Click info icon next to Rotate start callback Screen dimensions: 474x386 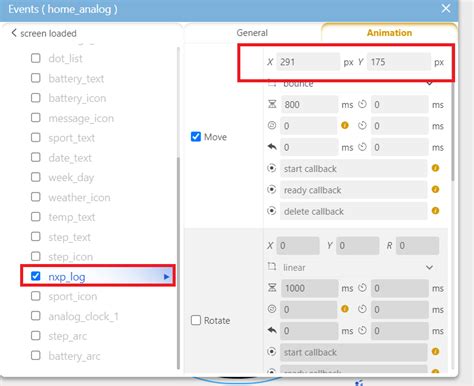point(435,352)
